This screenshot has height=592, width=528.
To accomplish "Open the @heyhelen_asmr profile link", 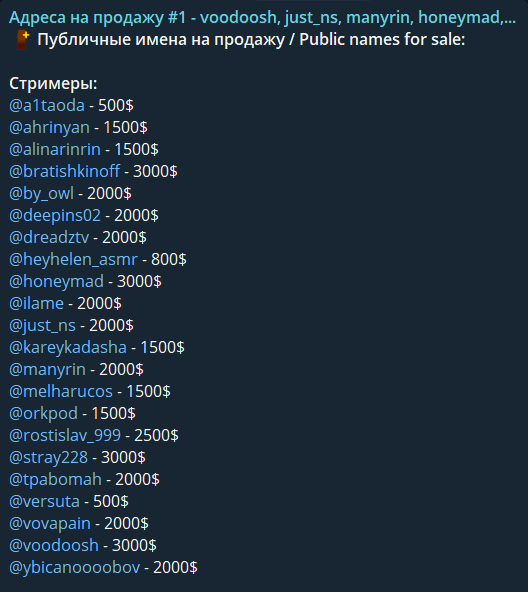I will tap(73, 260).
